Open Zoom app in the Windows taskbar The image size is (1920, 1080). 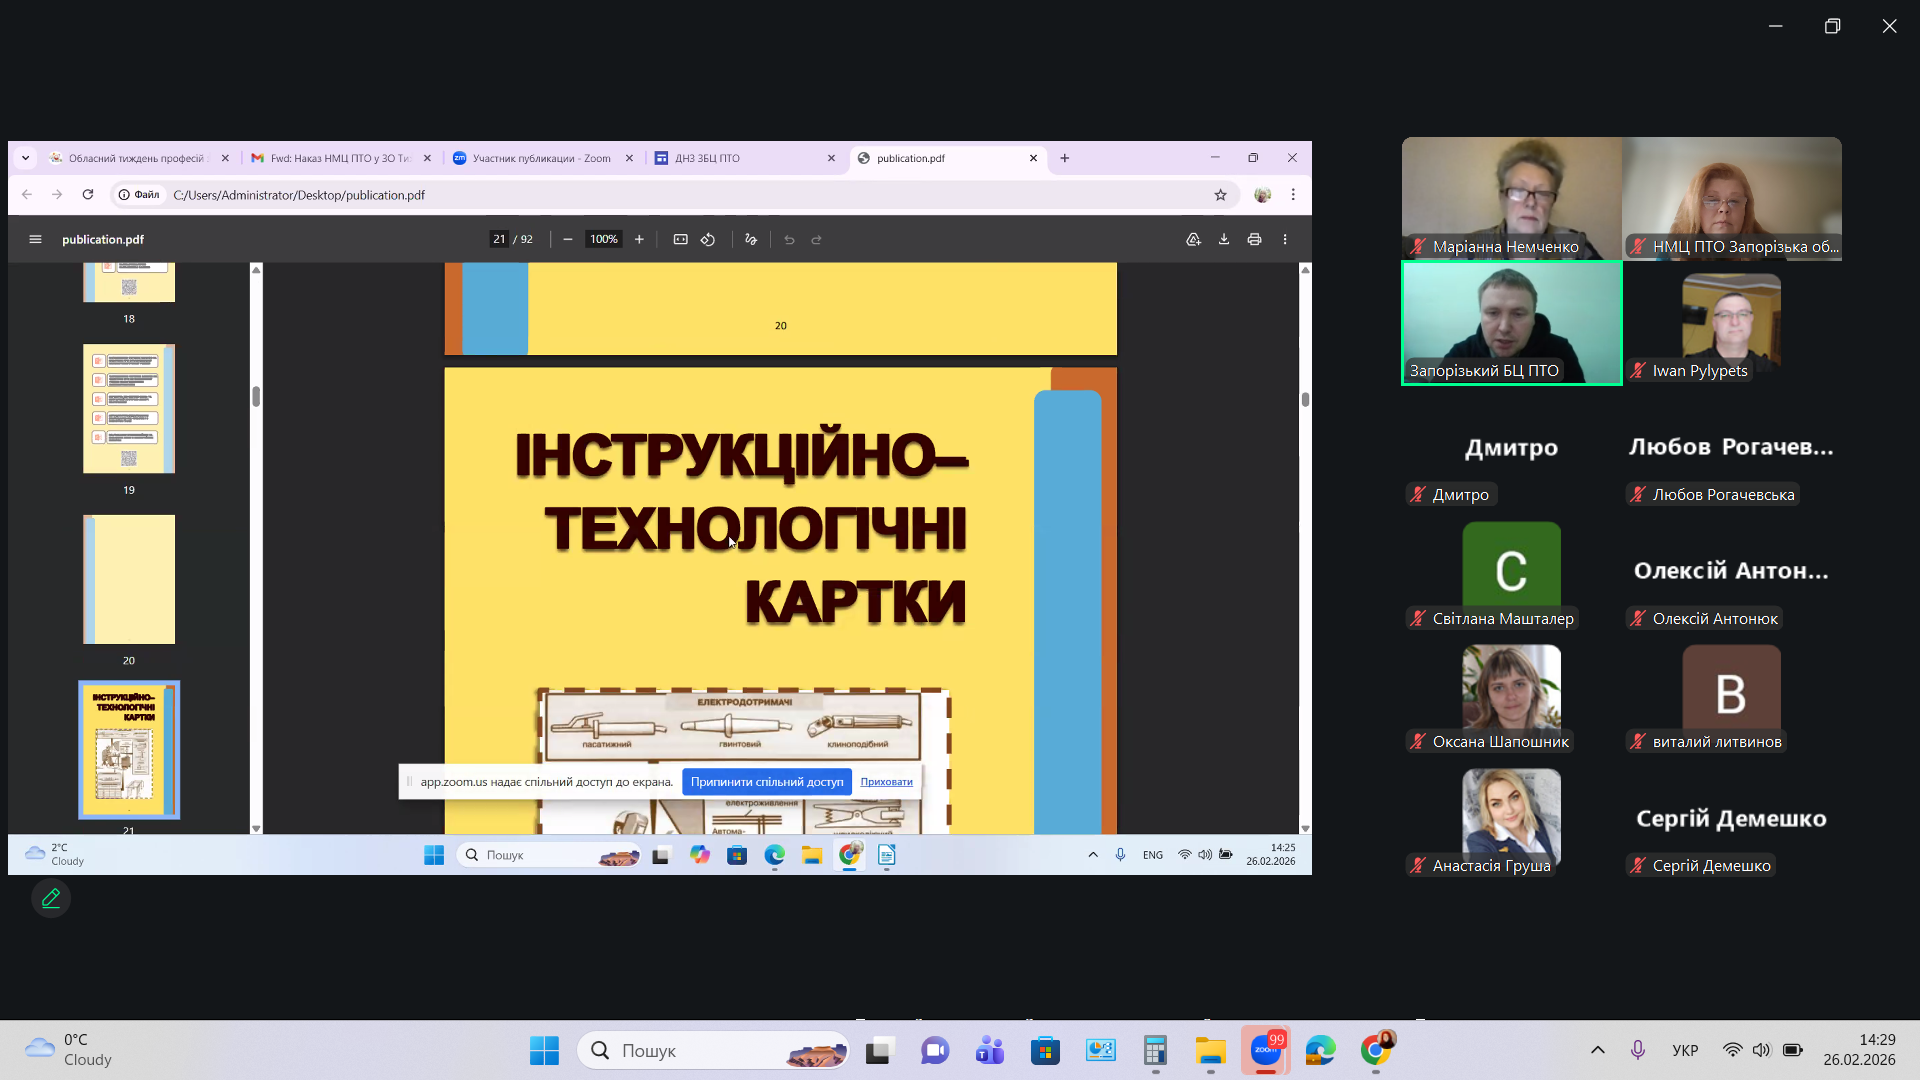pos(1265,1051)
